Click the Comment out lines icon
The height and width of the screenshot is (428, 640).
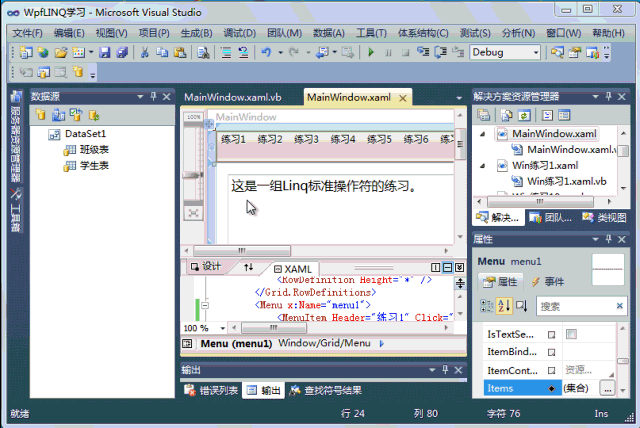pos(226,52)
